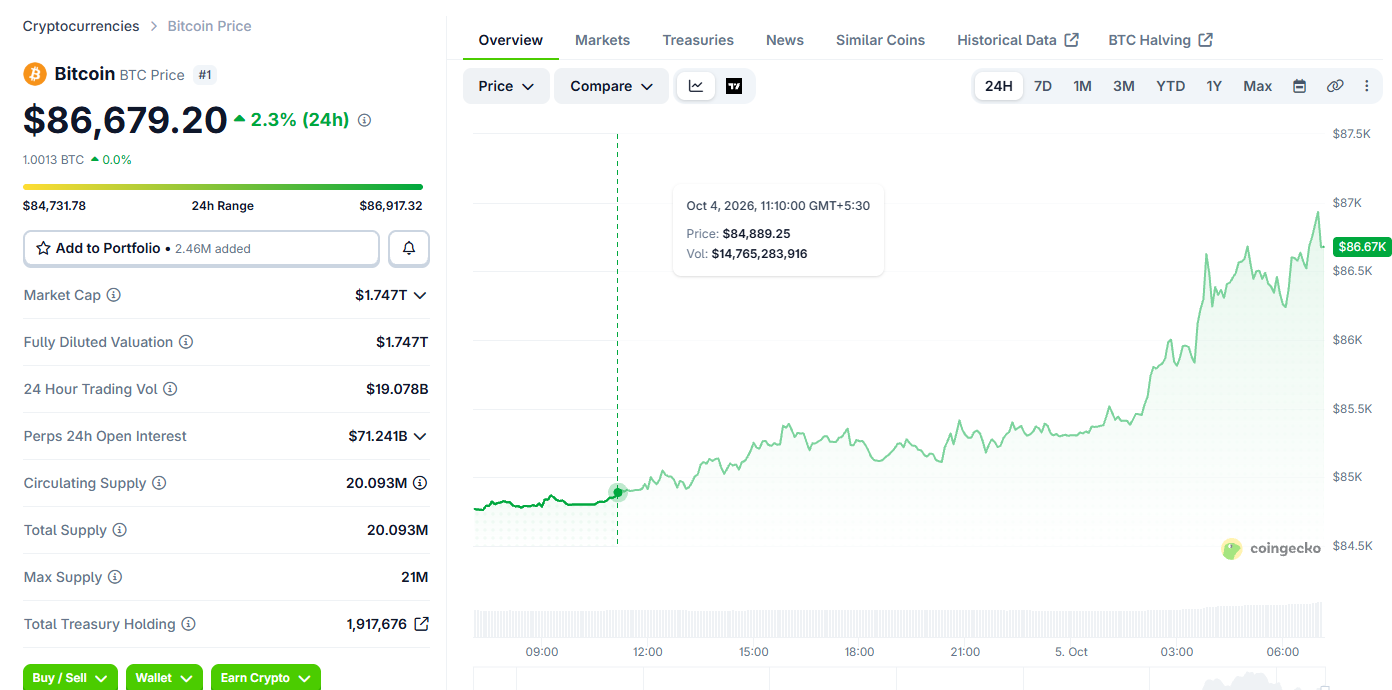Expand Market Cap details chevron
The width and height of the screenshot is (1392, 690).
point(420,295)
